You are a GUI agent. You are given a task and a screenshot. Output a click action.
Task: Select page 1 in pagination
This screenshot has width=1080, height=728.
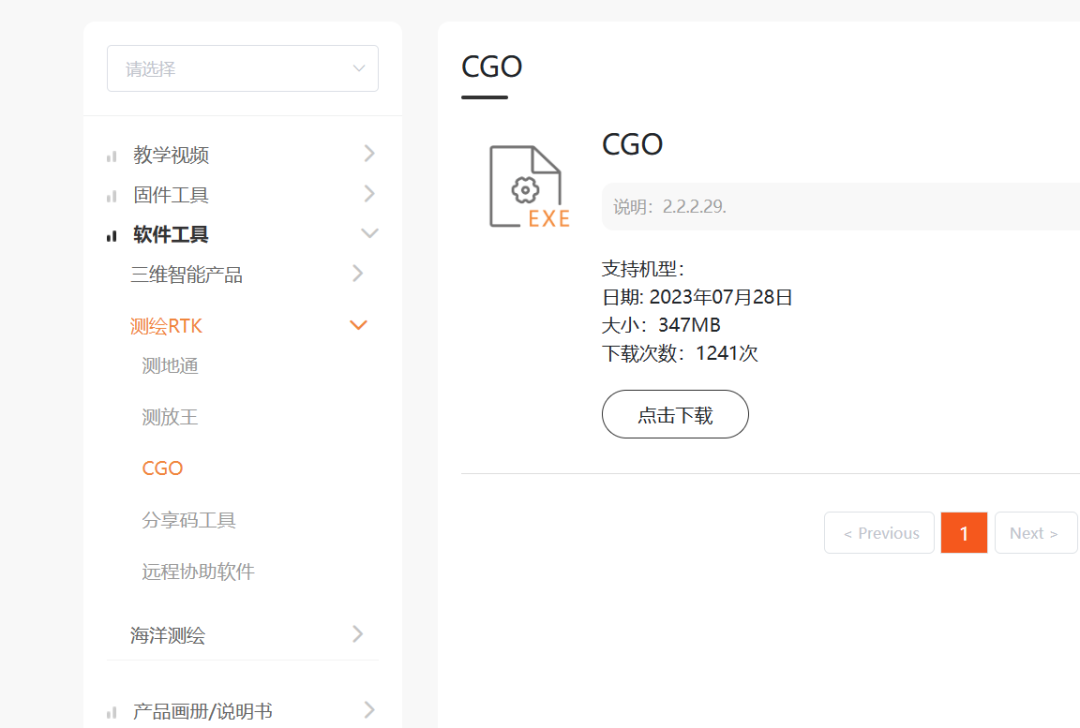point(964,532)
